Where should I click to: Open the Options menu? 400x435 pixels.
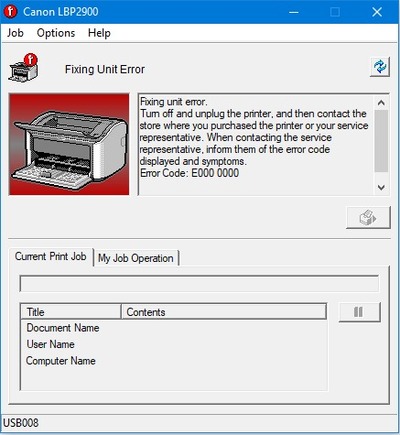pyautogui.click(x=56, y=33)
